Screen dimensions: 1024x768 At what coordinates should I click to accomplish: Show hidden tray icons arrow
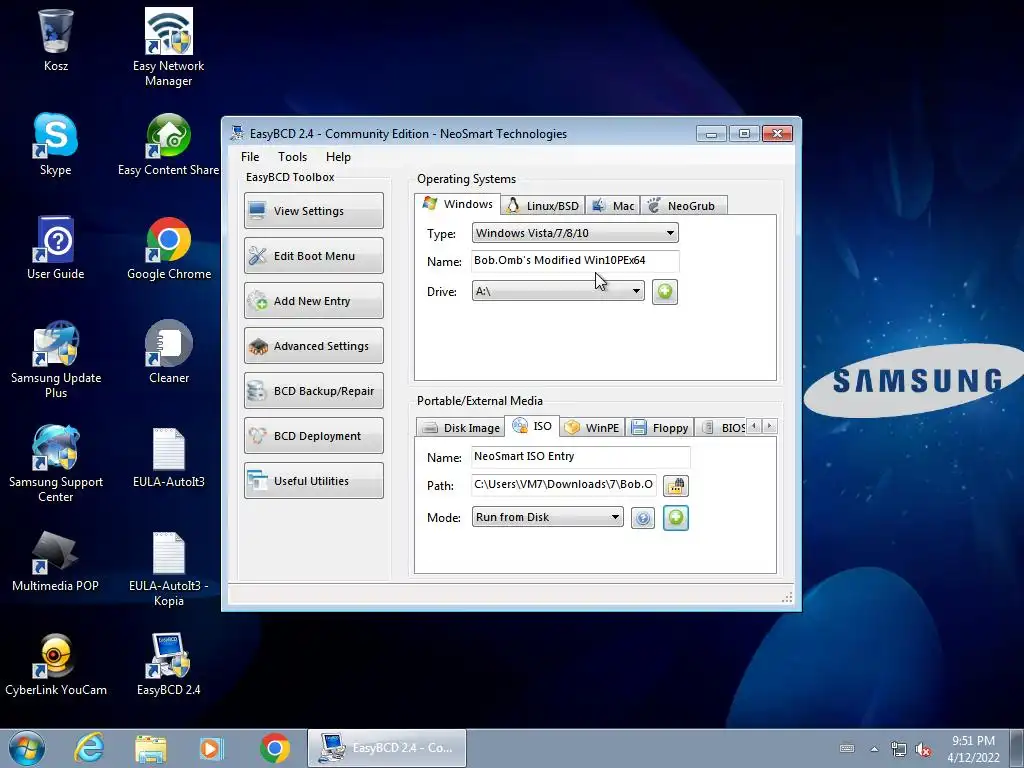click(x=874, y=749)
